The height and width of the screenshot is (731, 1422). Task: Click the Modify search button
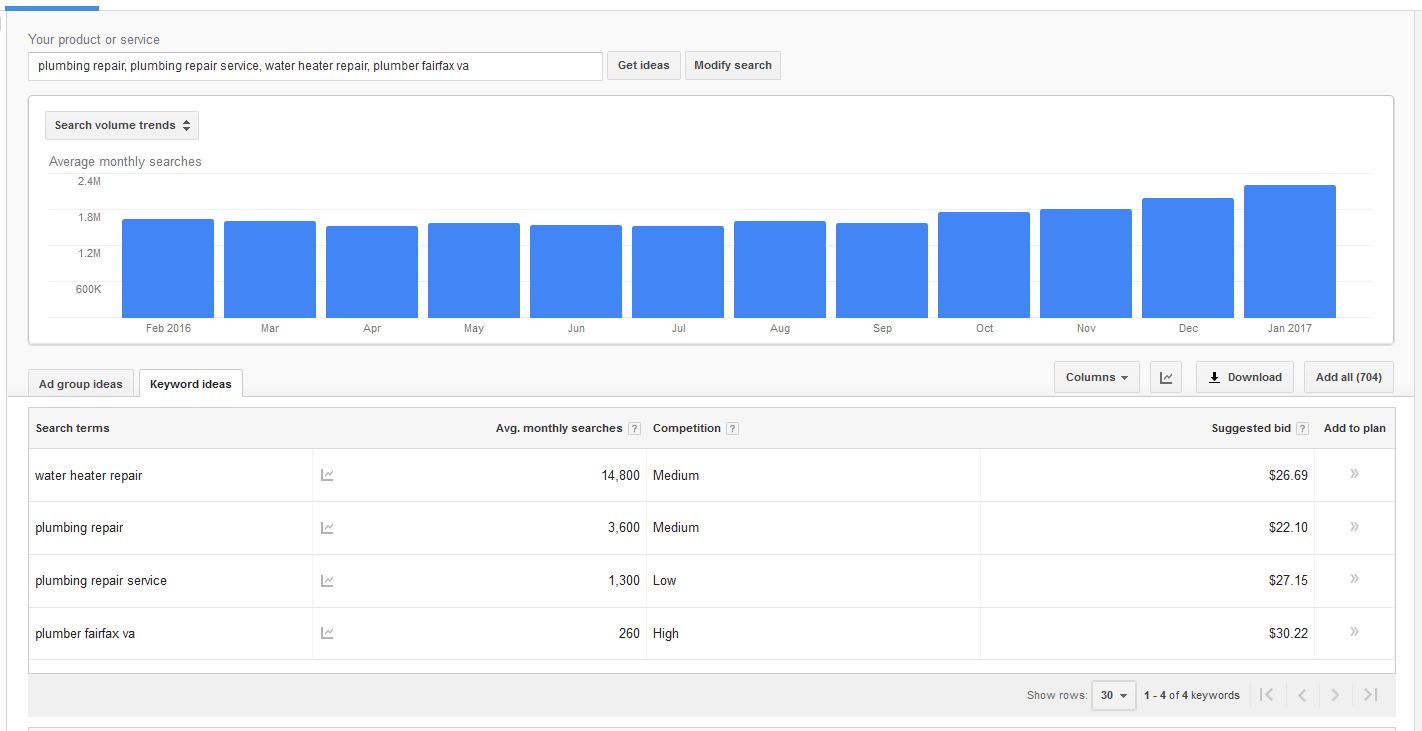click(732, 65)
